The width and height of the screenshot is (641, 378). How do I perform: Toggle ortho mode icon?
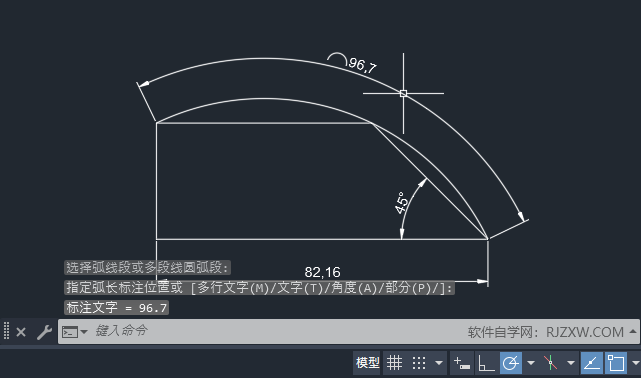(486, 362)
